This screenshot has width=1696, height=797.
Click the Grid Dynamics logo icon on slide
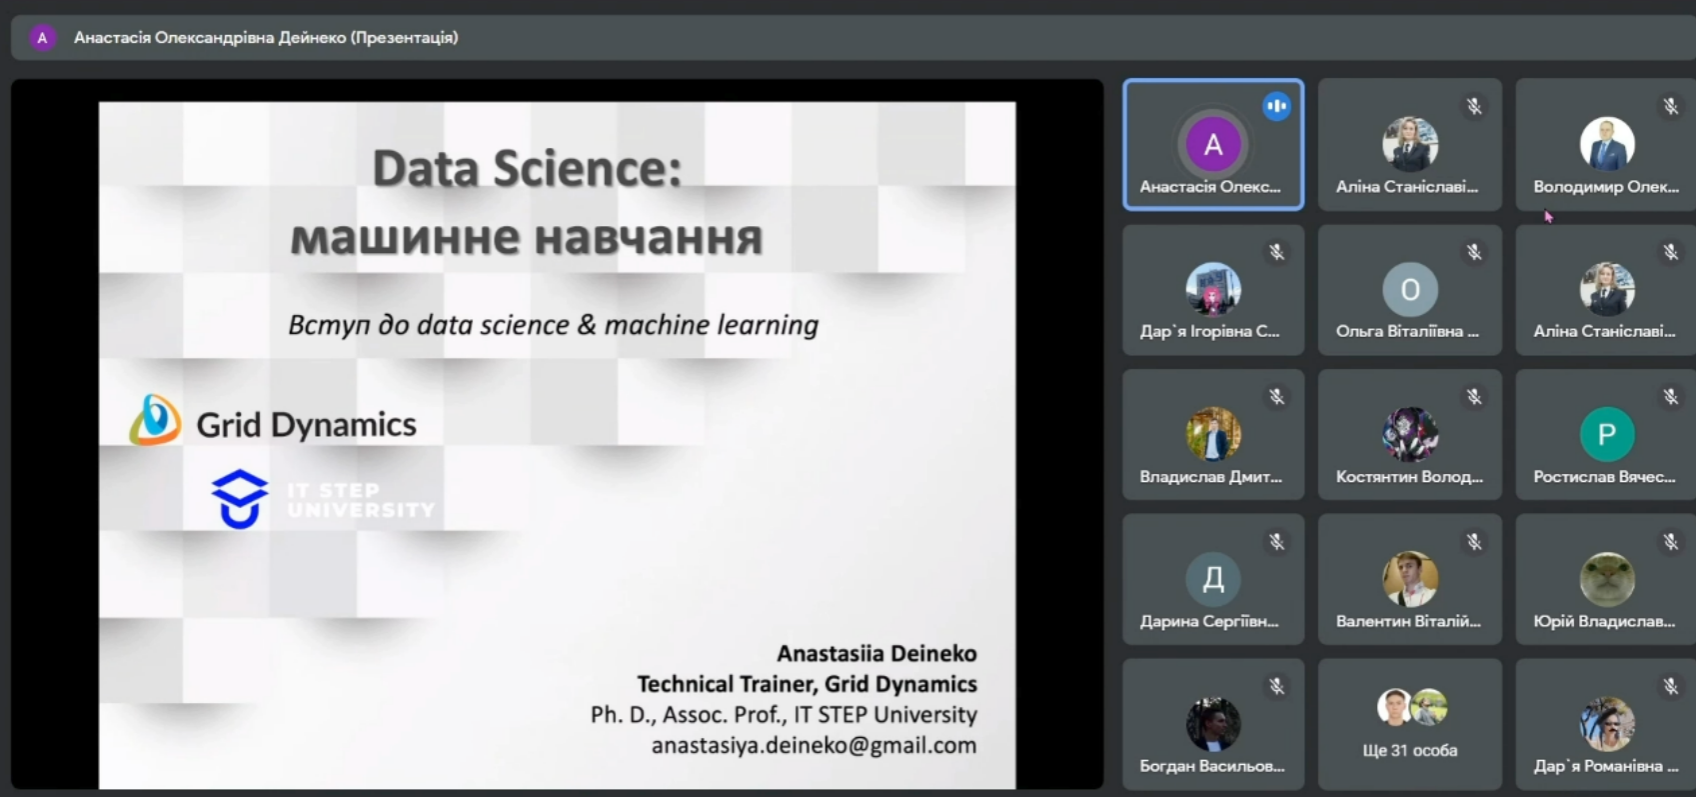[155, 420]
